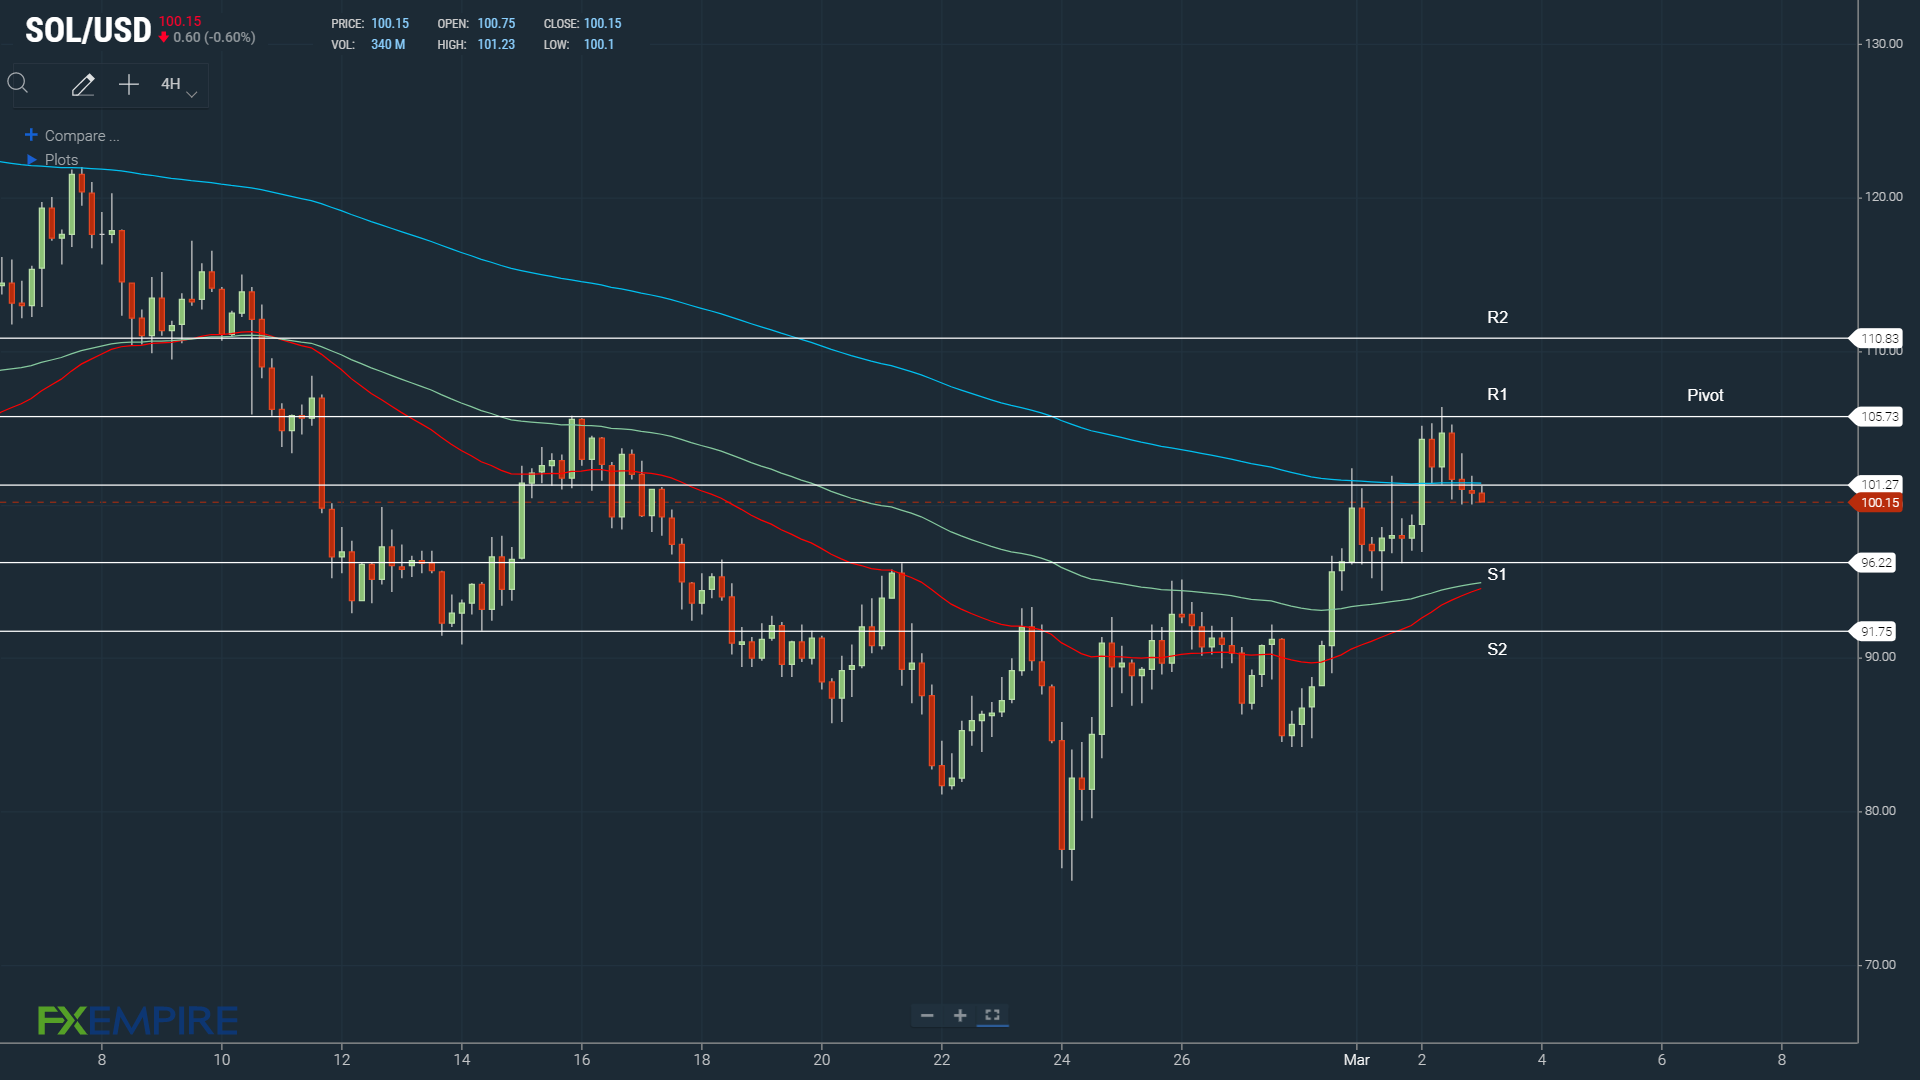Toggle the fullscreen chart icon
The image size is (1920, 1080).
tap(992, 1015)
